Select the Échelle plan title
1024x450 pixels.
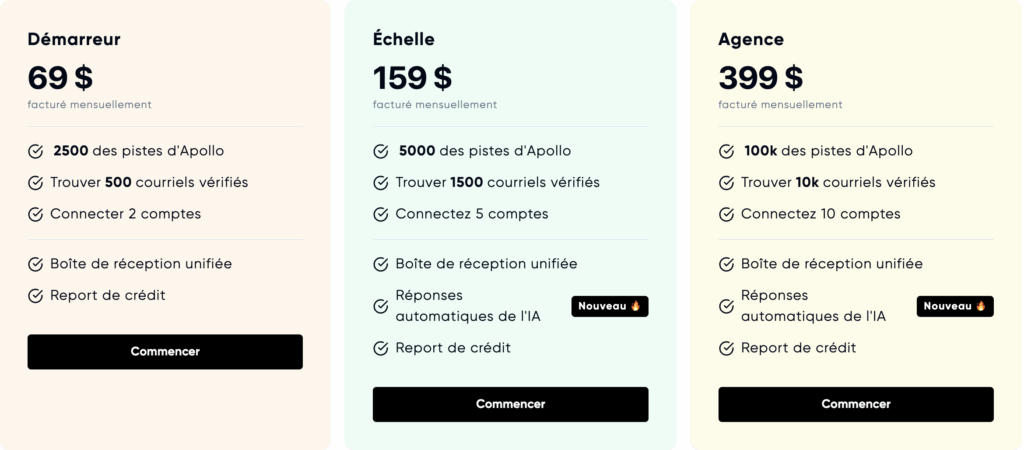(x=404, y=40)
